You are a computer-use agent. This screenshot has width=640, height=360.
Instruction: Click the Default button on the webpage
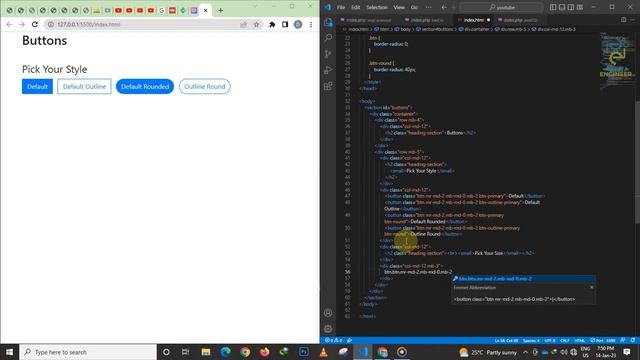pyautogui.click(x=37, y=87)
